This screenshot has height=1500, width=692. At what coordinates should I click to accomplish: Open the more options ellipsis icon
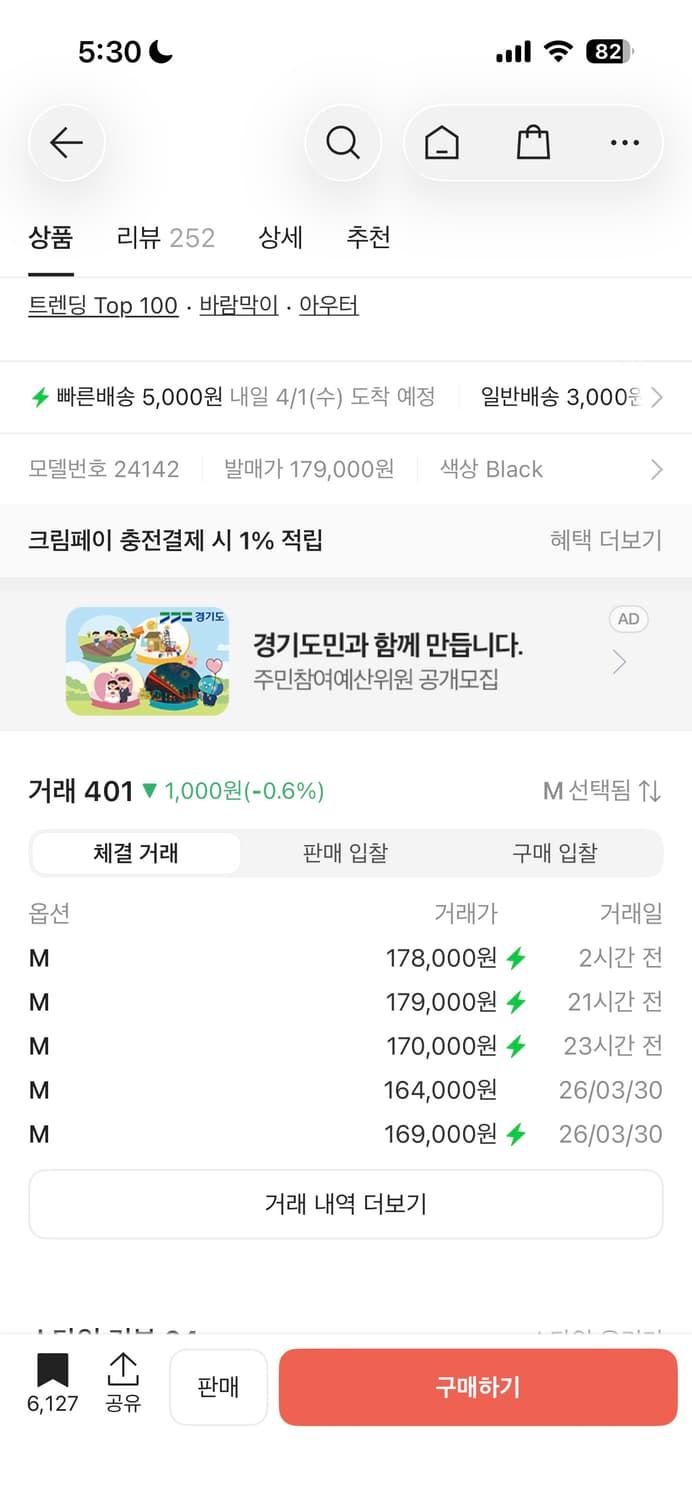click(x=623, y=142)
